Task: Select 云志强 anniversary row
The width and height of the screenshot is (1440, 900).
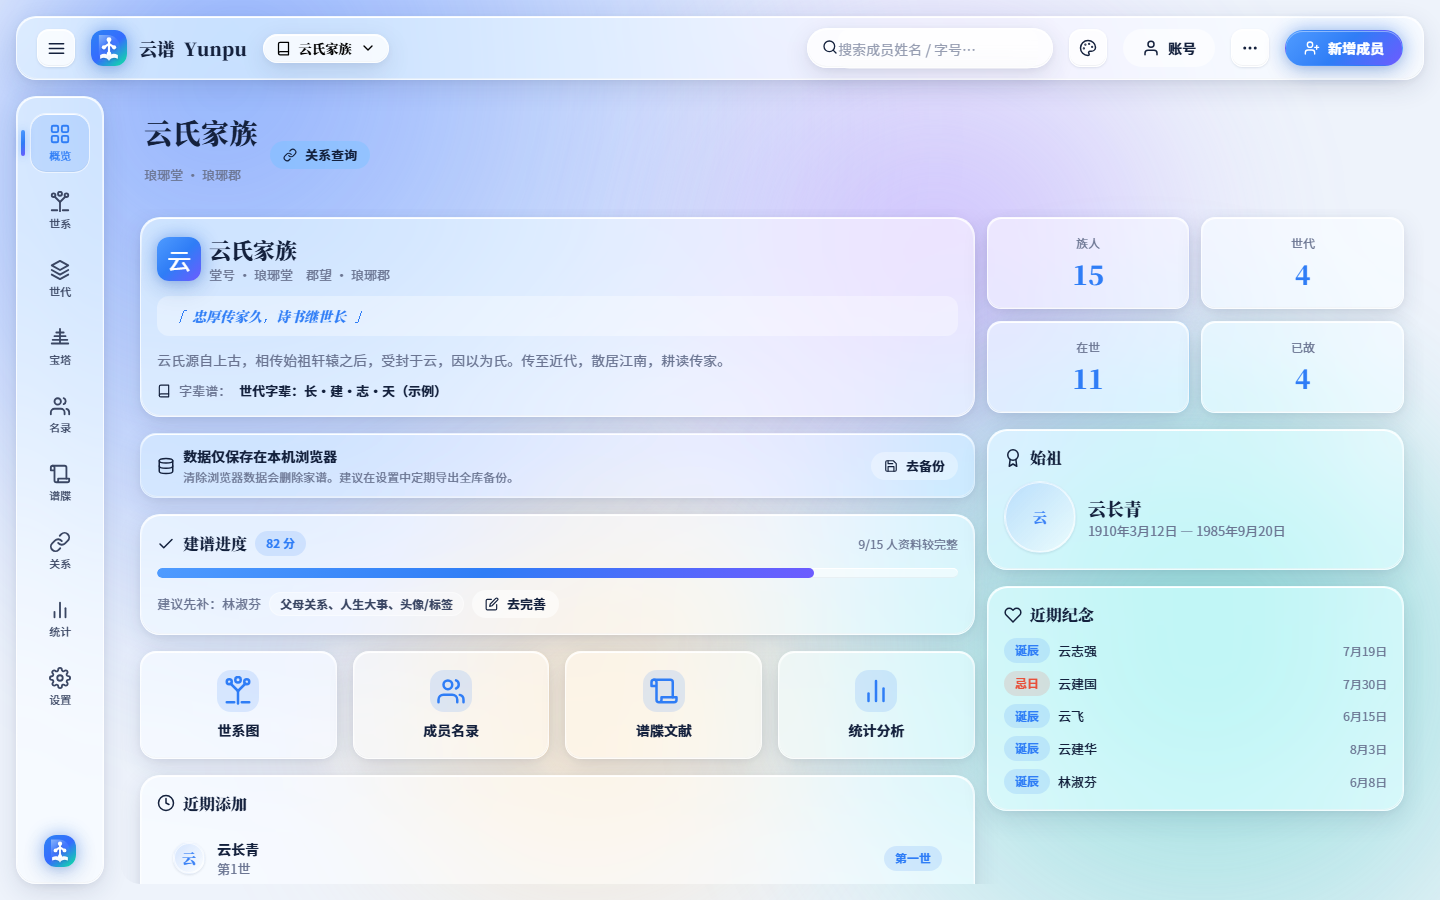Action: pyautogui.click(x=1195, y=651)
